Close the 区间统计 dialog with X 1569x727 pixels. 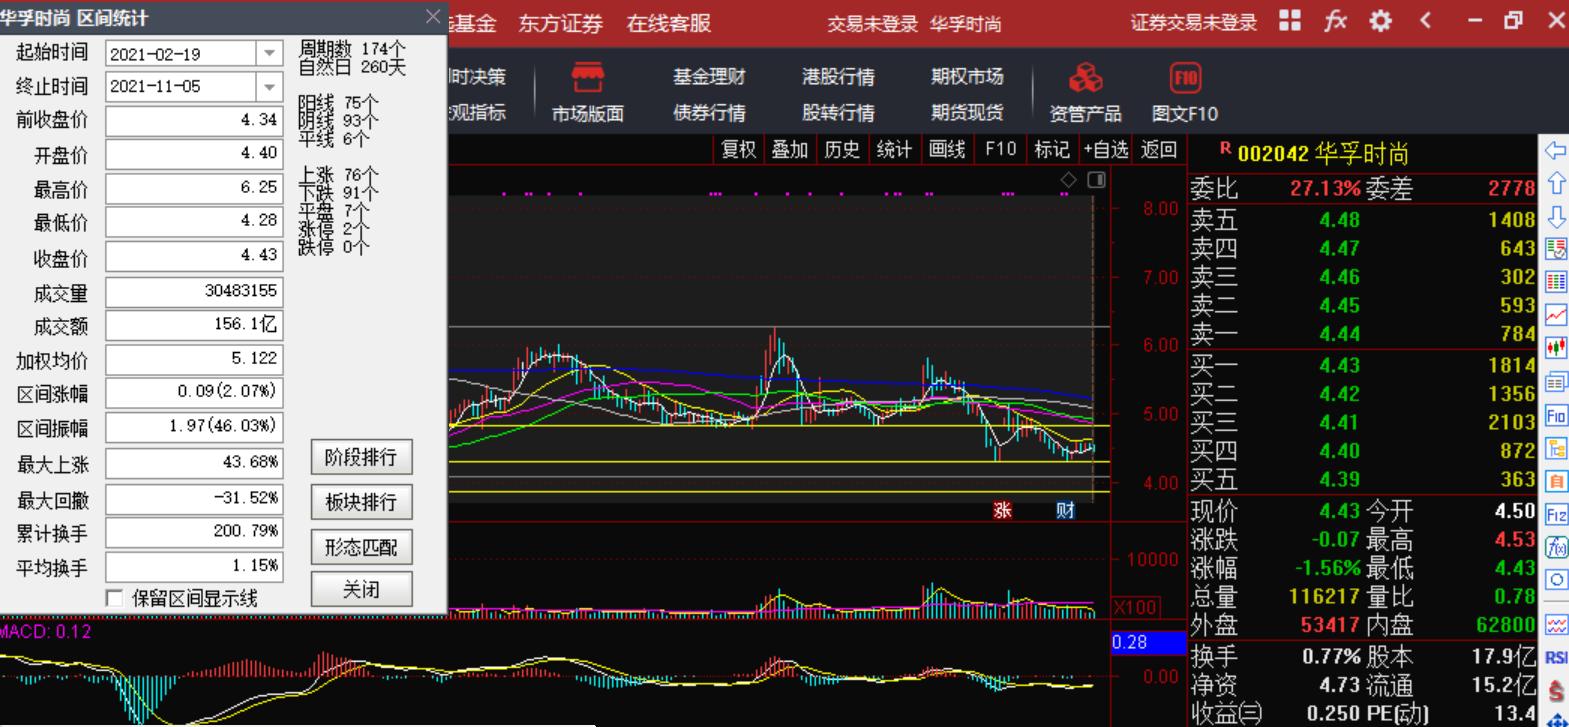tap(433, 17)
